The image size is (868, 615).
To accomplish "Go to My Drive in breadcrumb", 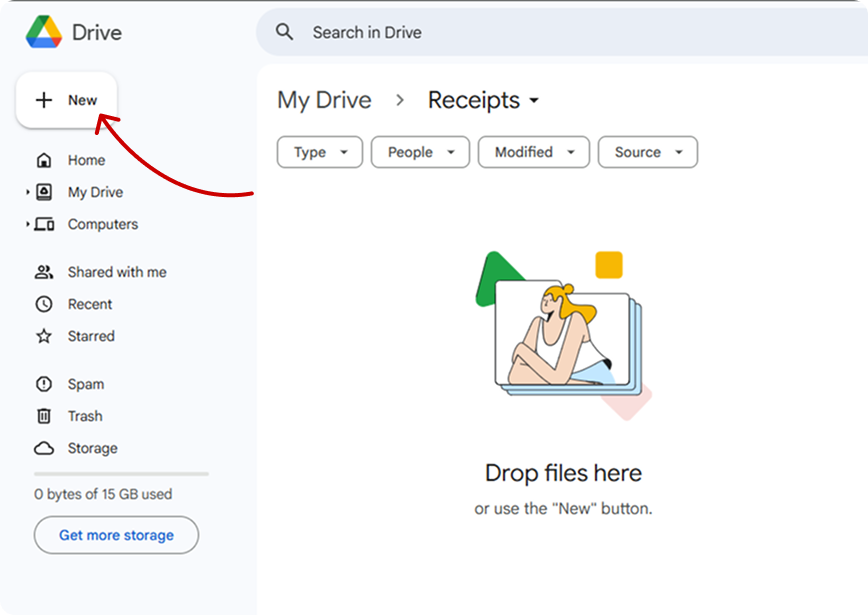I will tap(324, 100).
